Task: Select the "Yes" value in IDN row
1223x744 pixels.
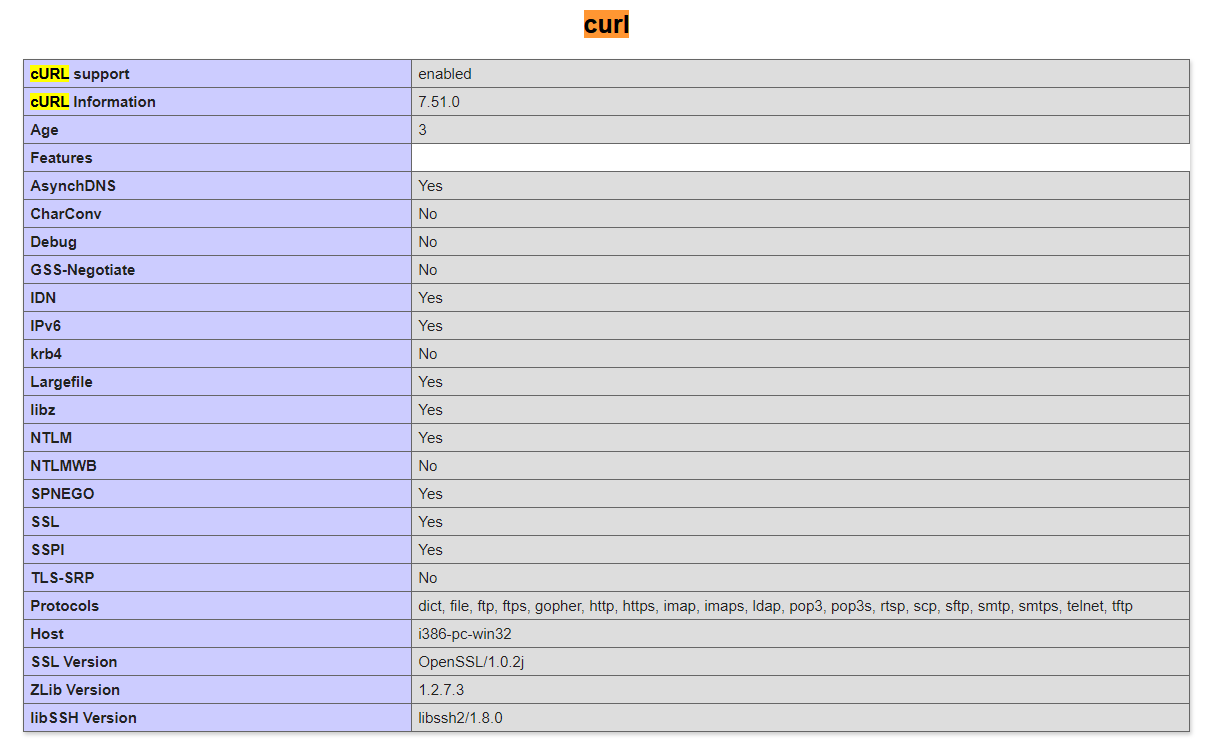Action: pos(430,298)
